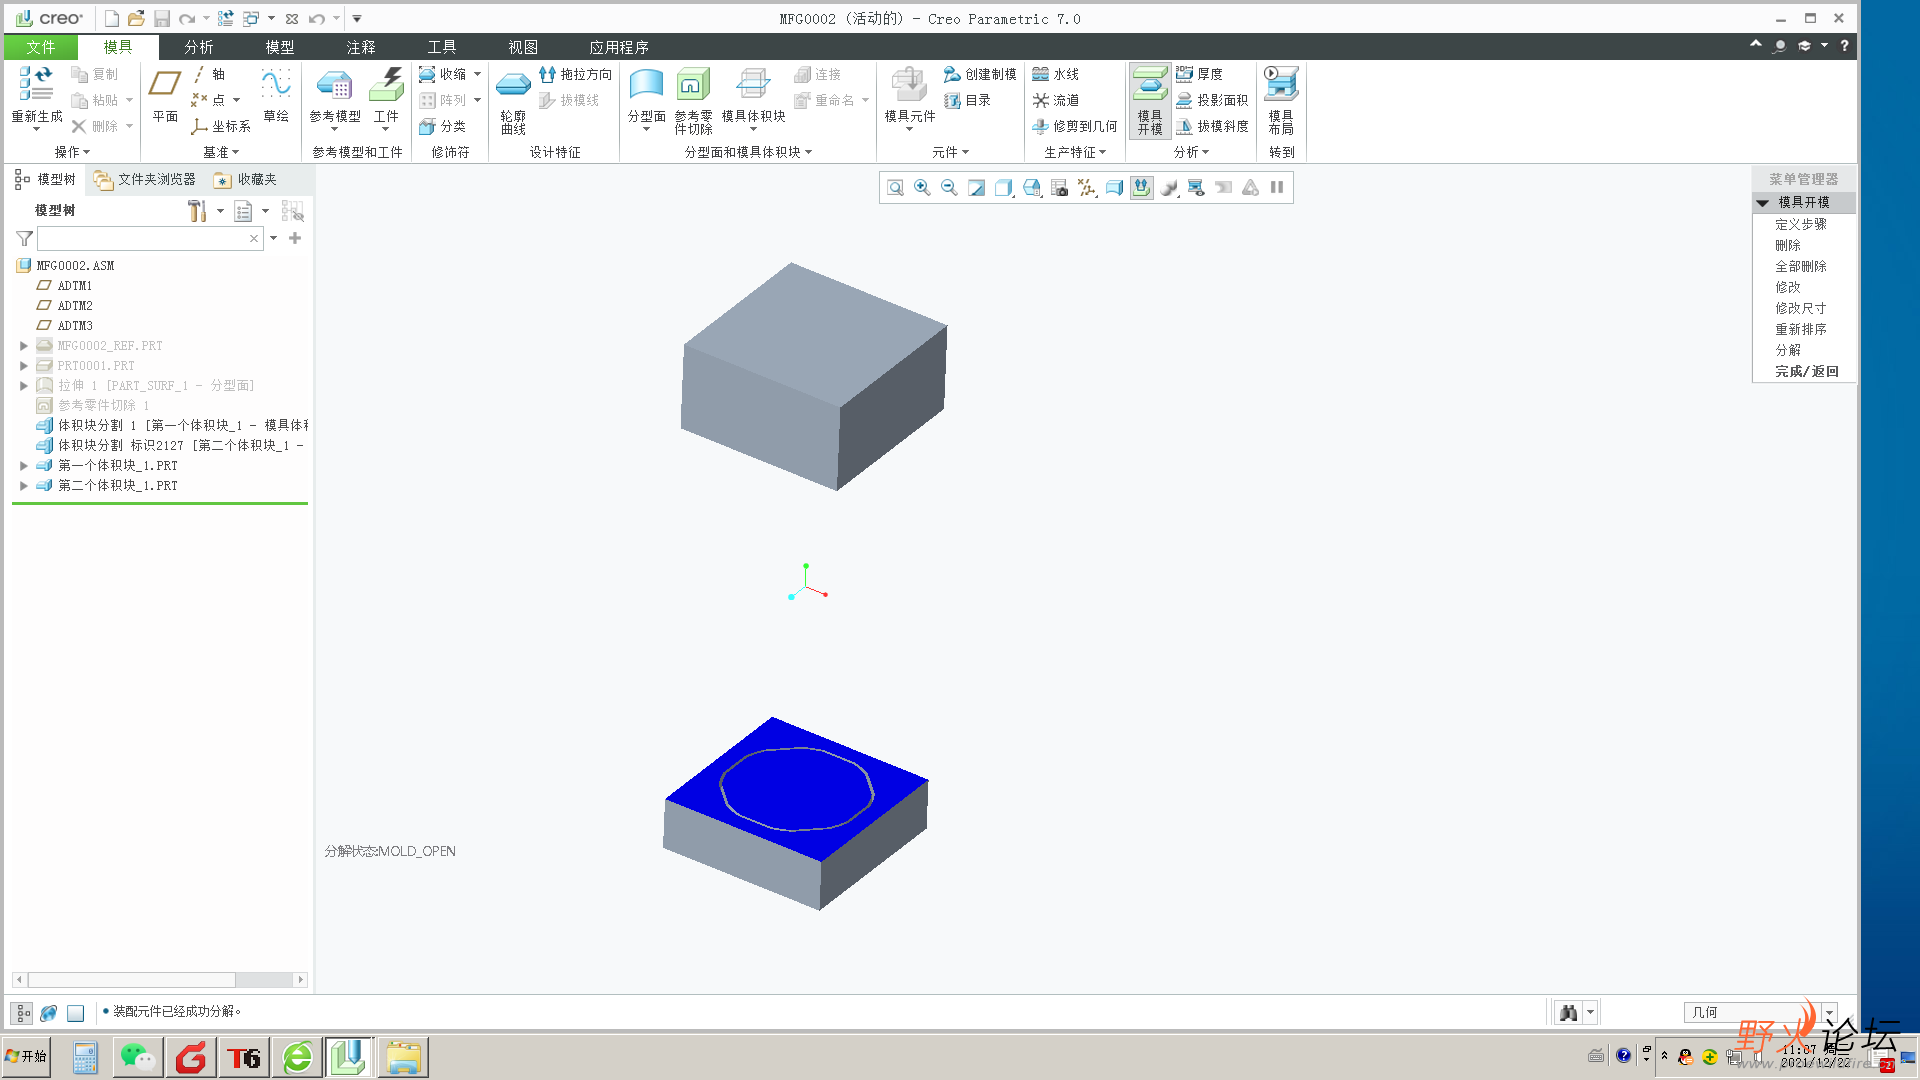Expand the 第一个体积块_1.PRT node
The width and height of the screenshot is (1920, 1080).
(23, 466)
